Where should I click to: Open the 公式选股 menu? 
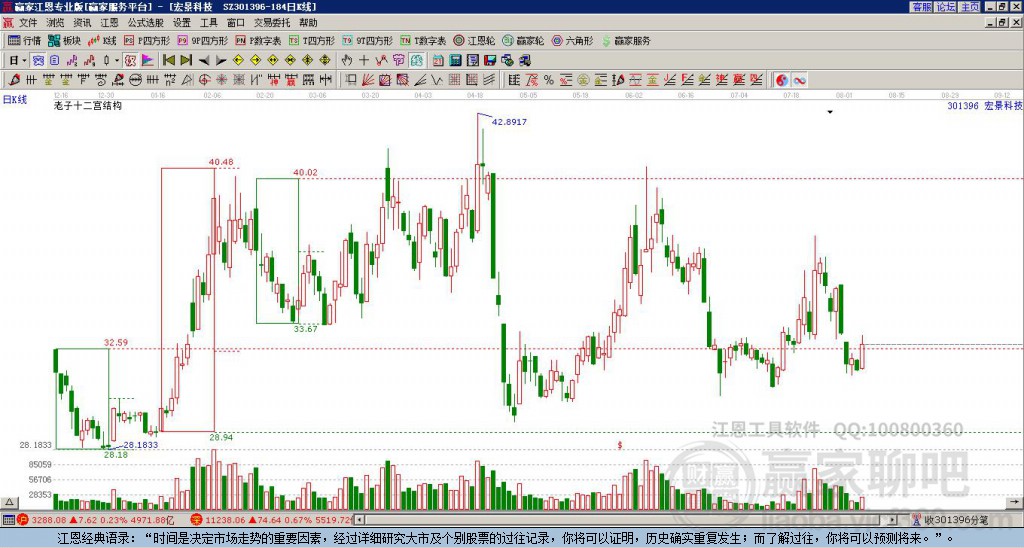(x=146, y=23)
